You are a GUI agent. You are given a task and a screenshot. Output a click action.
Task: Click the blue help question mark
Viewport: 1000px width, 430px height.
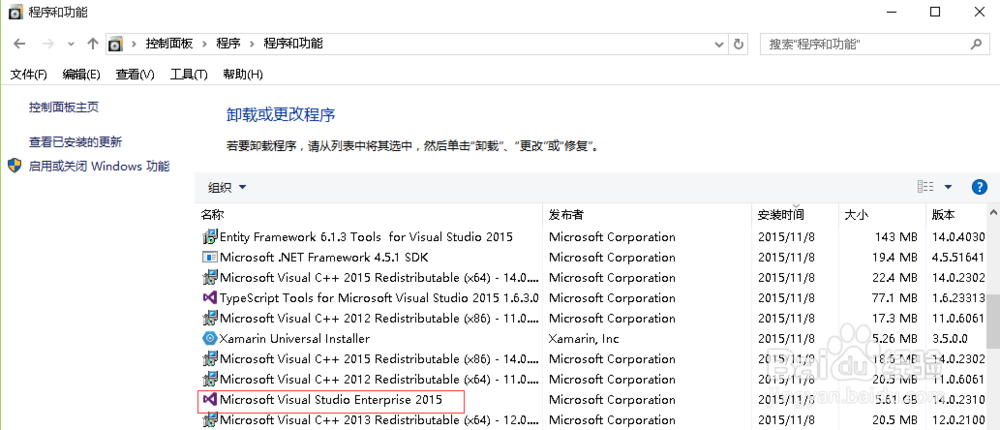tap(979, 187)
